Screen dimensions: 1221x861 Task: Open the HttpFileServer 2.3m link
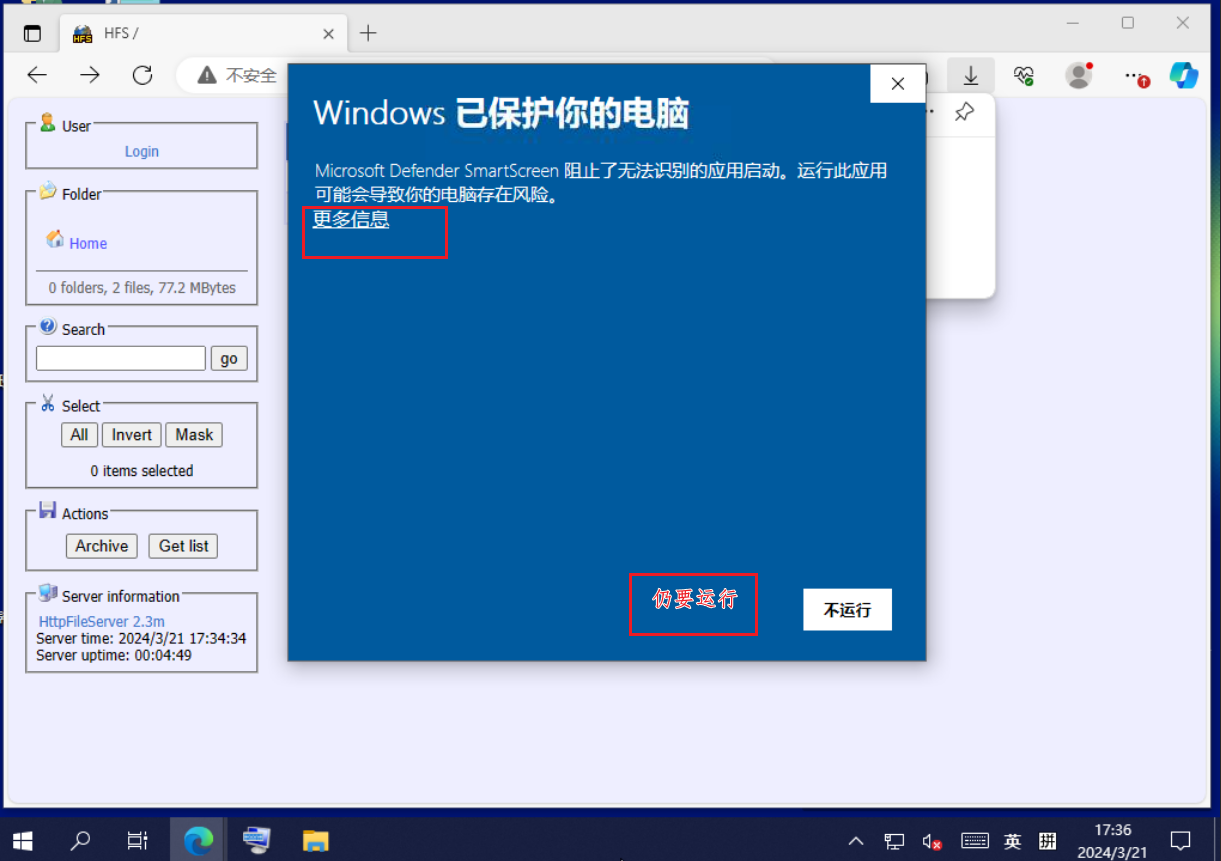[x=102, y=621]
